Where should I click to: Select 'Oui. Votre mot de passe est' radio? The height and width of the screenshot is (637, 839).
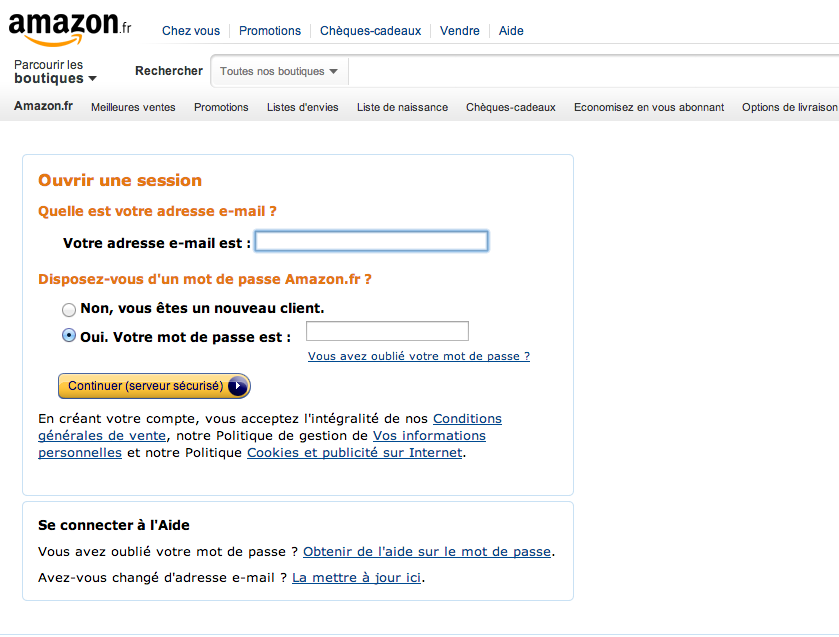click(x=69, y=336)
